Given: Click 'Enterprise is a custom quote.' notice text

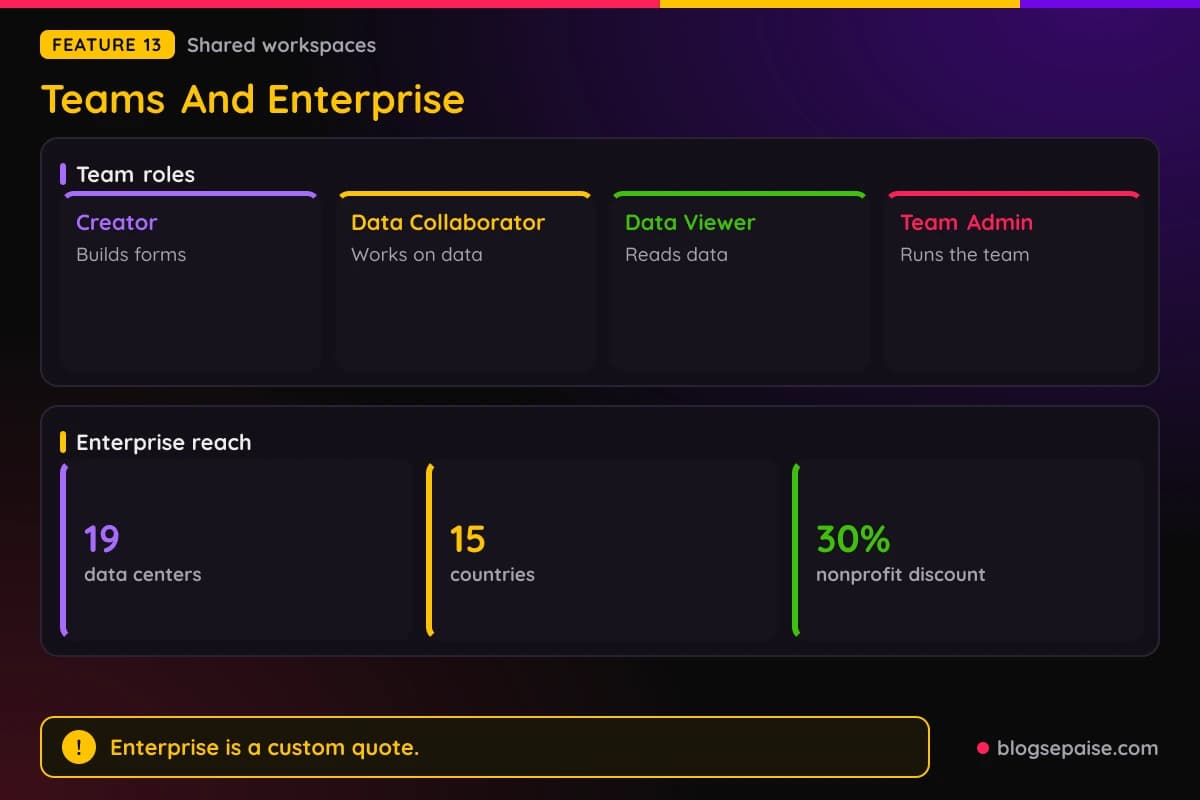Looking at the screenshot, I should click(264, 747).
